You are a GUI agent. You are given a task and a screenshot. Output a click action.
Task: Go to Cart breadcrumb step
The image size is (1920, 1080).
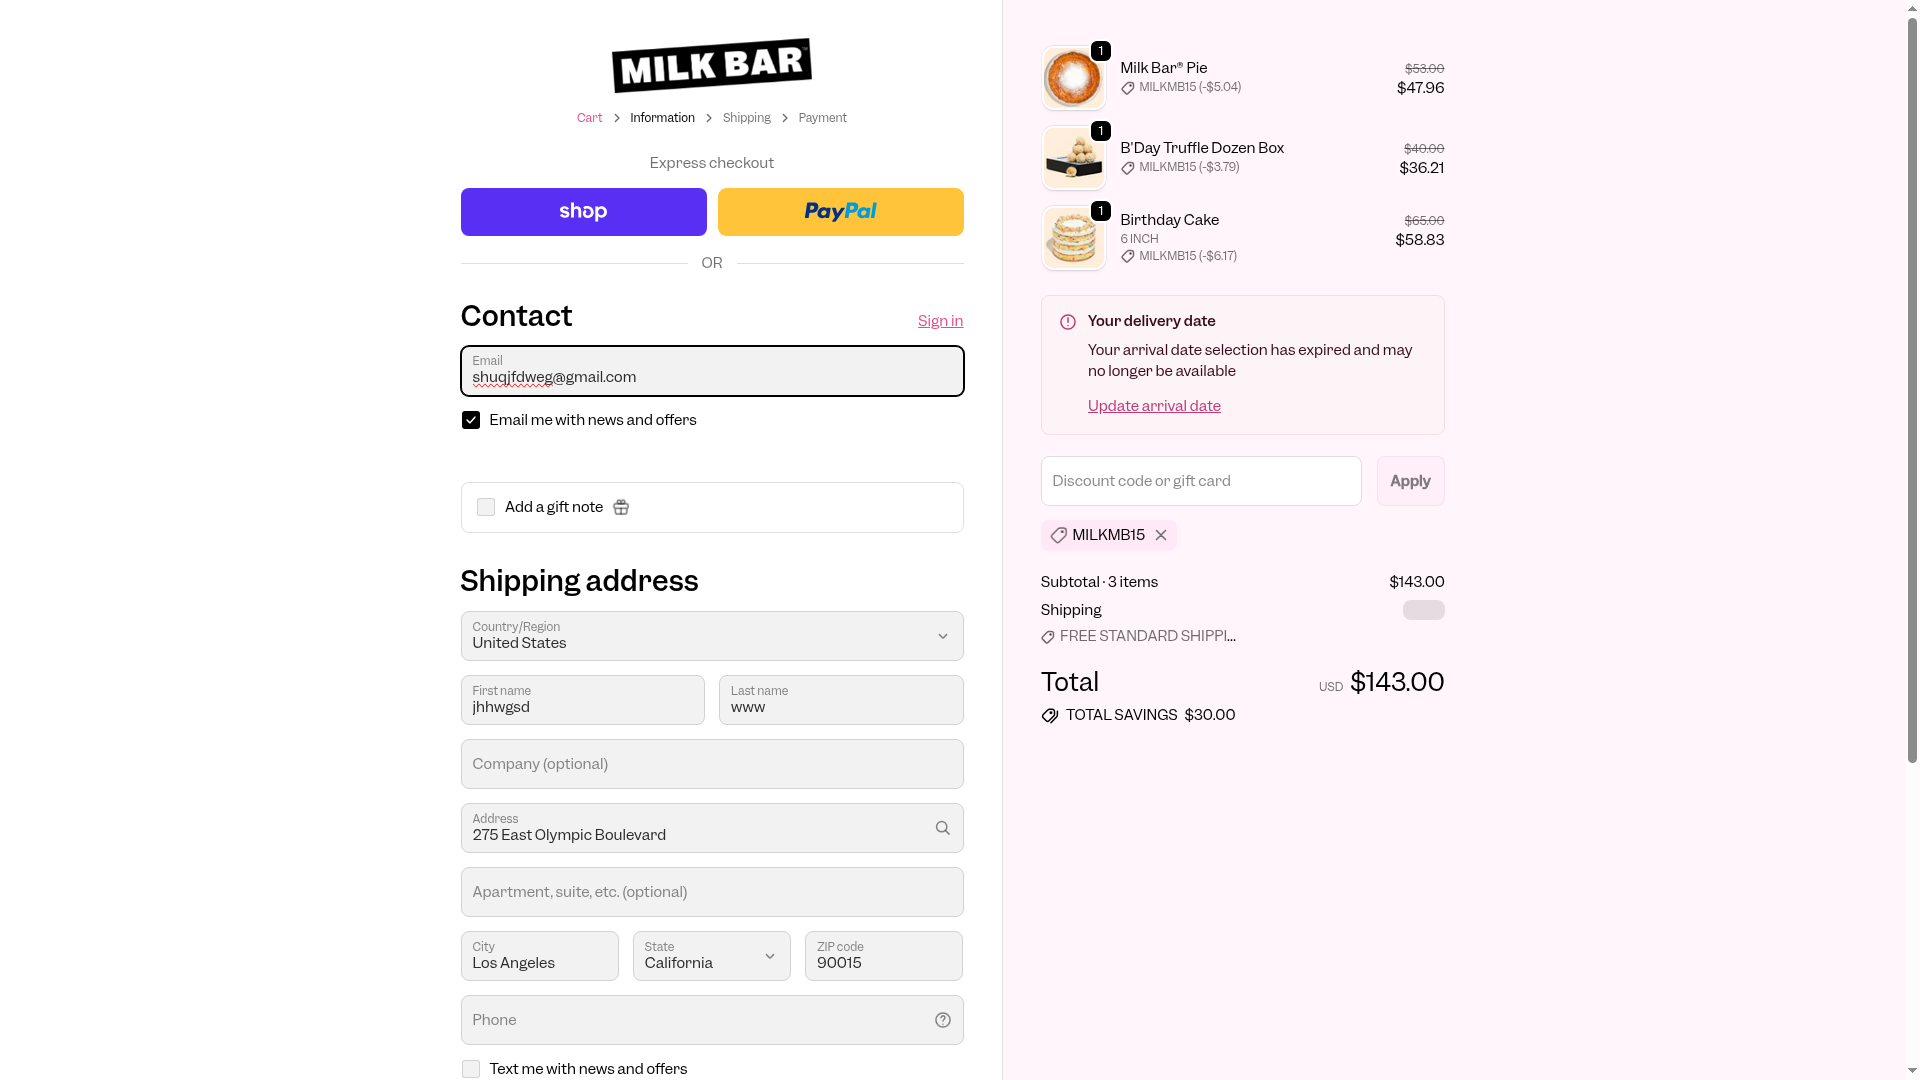[589, 118]
